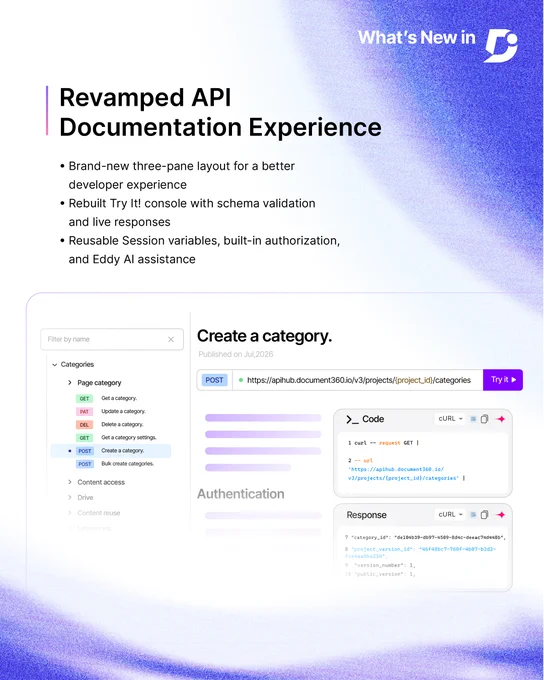Click the Authentication section heading

coord(241,494)
